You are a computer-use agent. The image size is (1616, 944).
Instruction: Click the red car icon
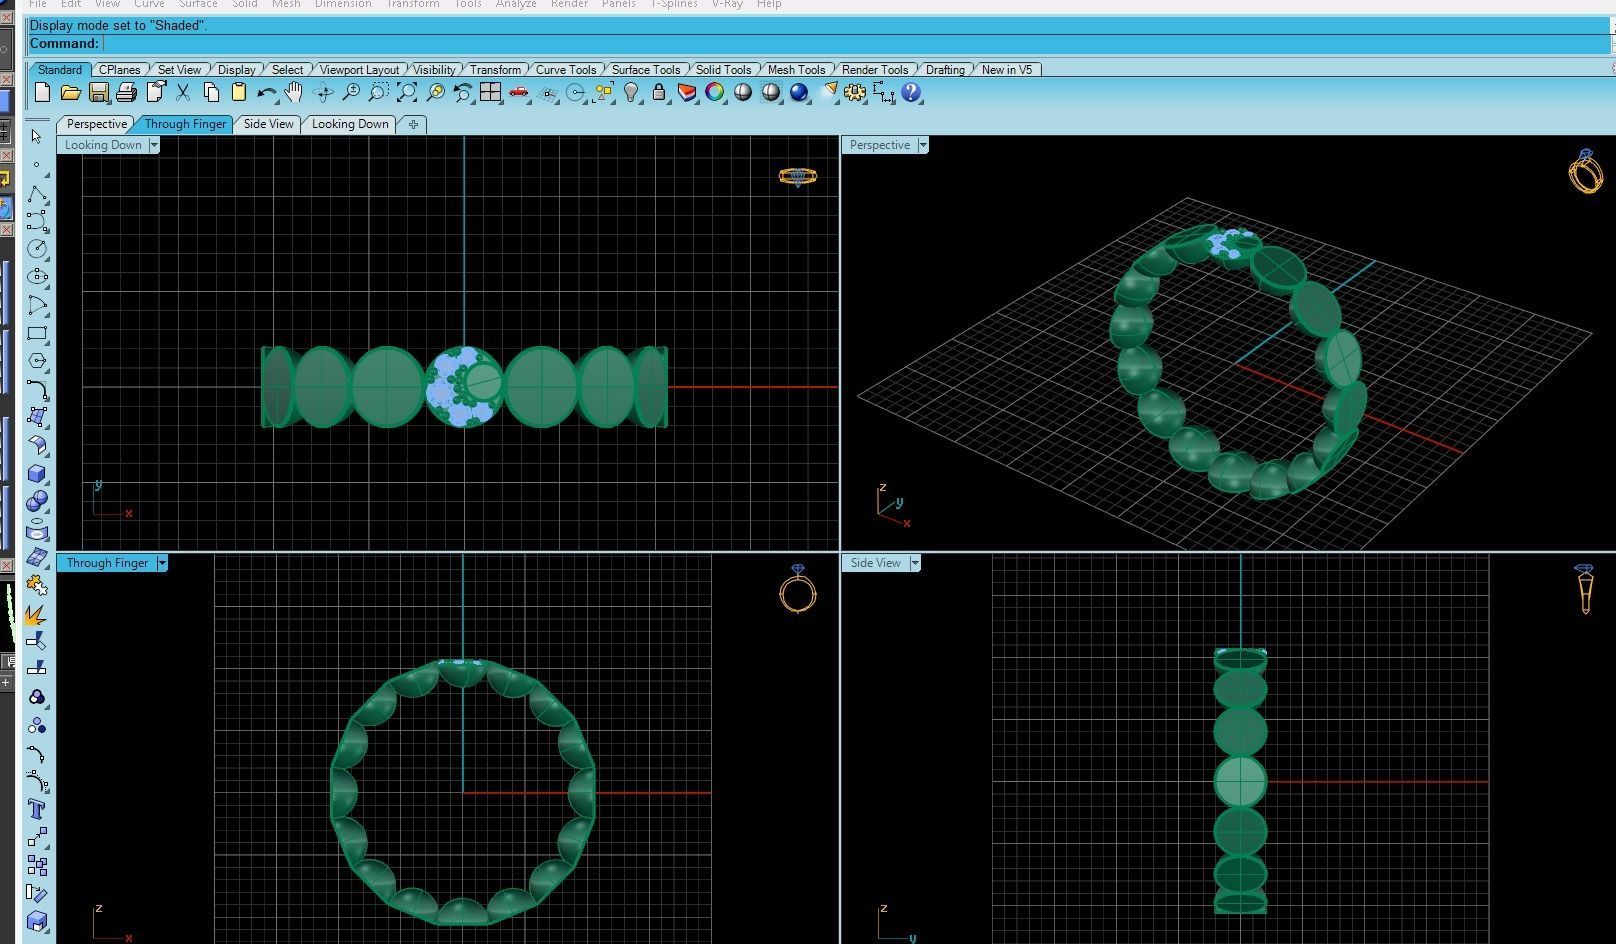click(x=518, y=93)
